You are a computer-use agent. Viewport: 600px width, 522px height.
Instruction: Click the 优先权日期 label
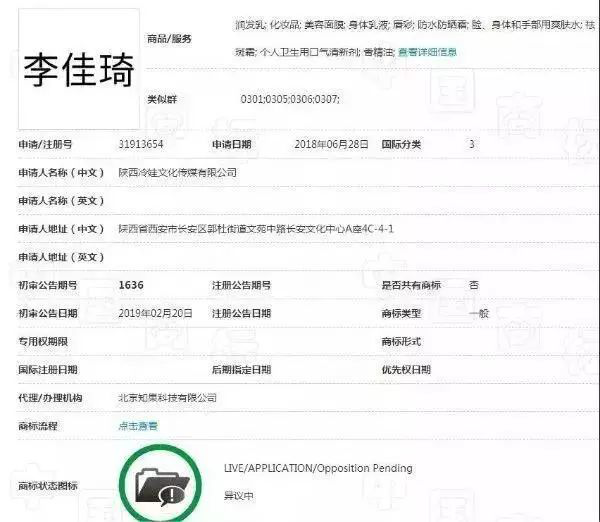pos(406,370)
